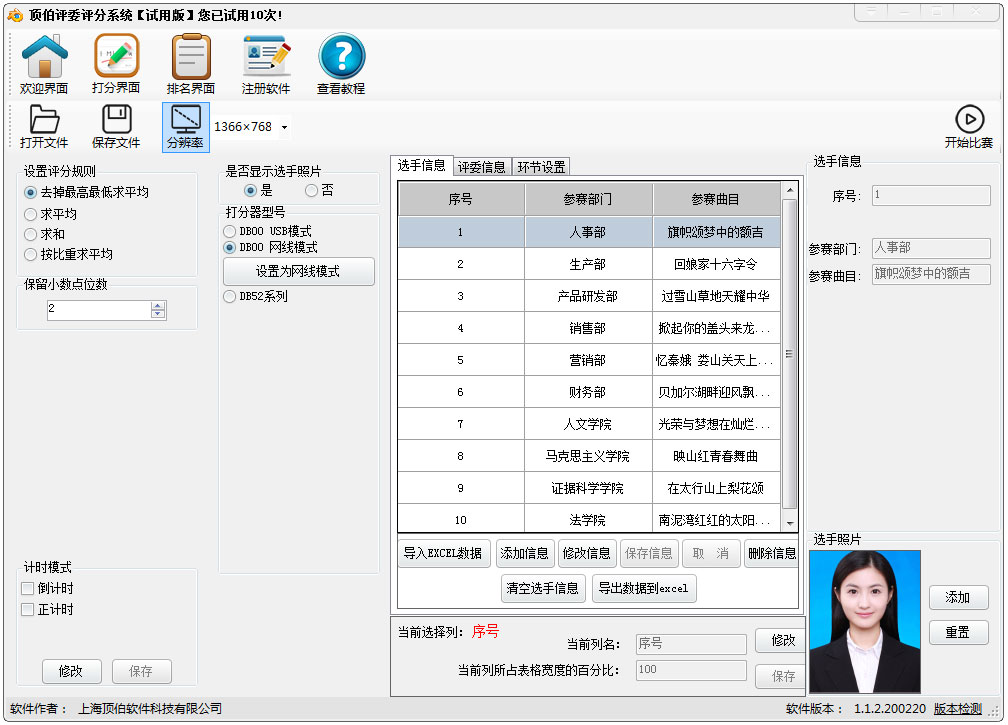Click the 当前列名 input field
This screenshot has height=725, width=1008.
tap(691, 643)
